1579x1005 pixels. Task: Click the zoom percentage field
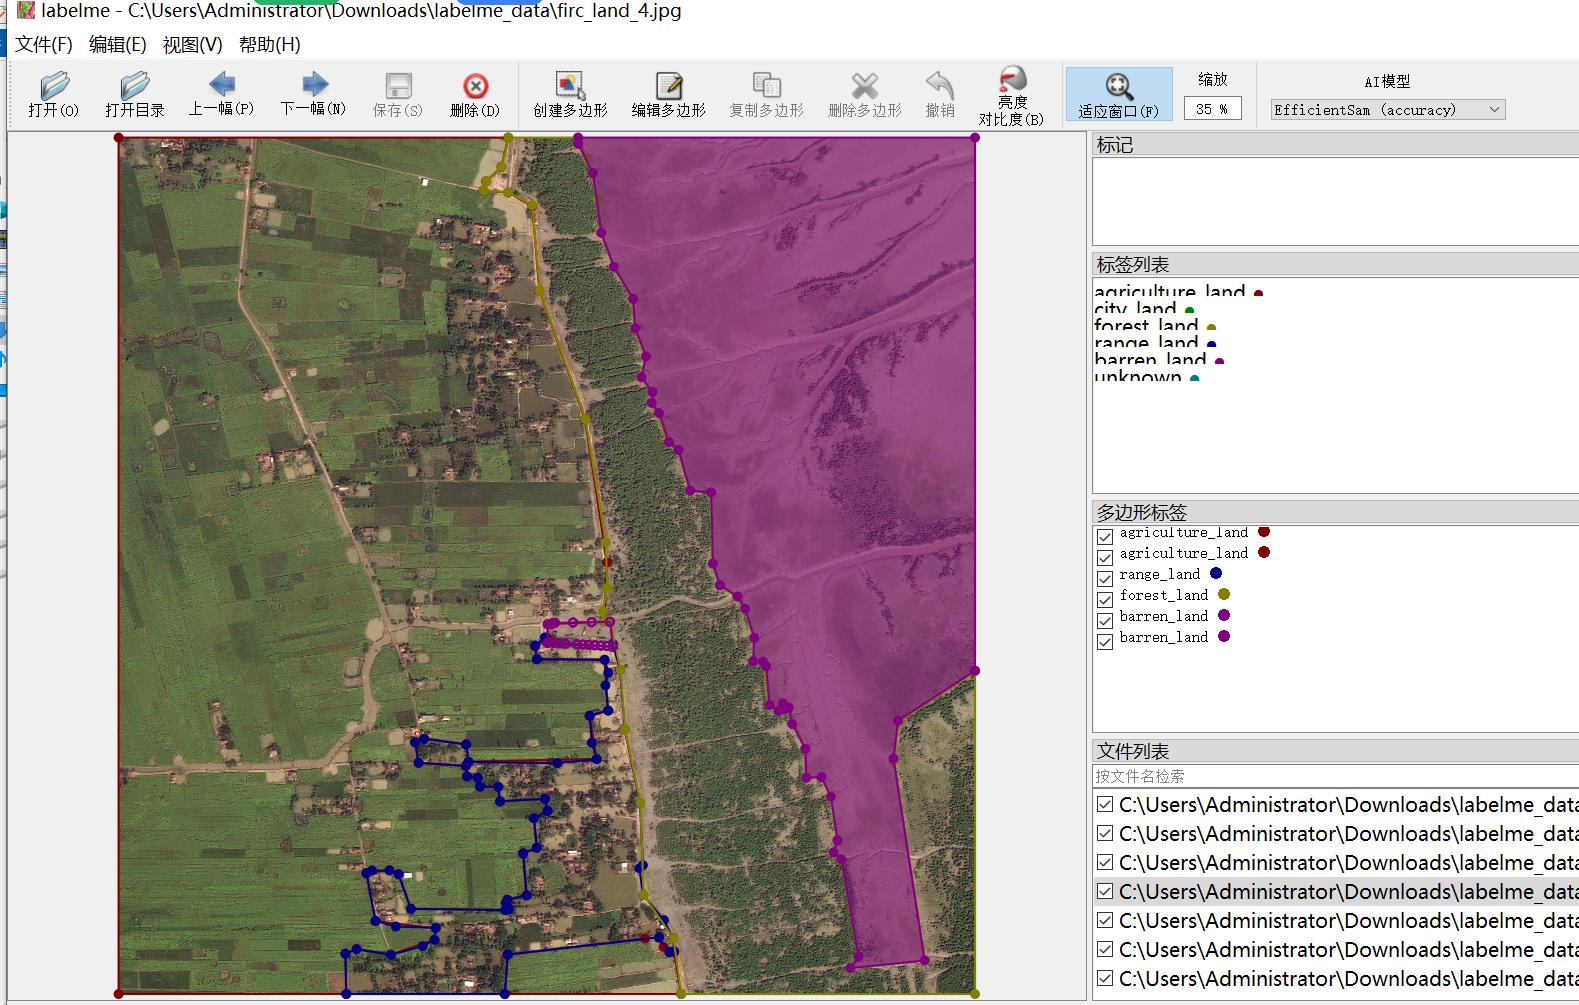click(x=1212, y=109)
